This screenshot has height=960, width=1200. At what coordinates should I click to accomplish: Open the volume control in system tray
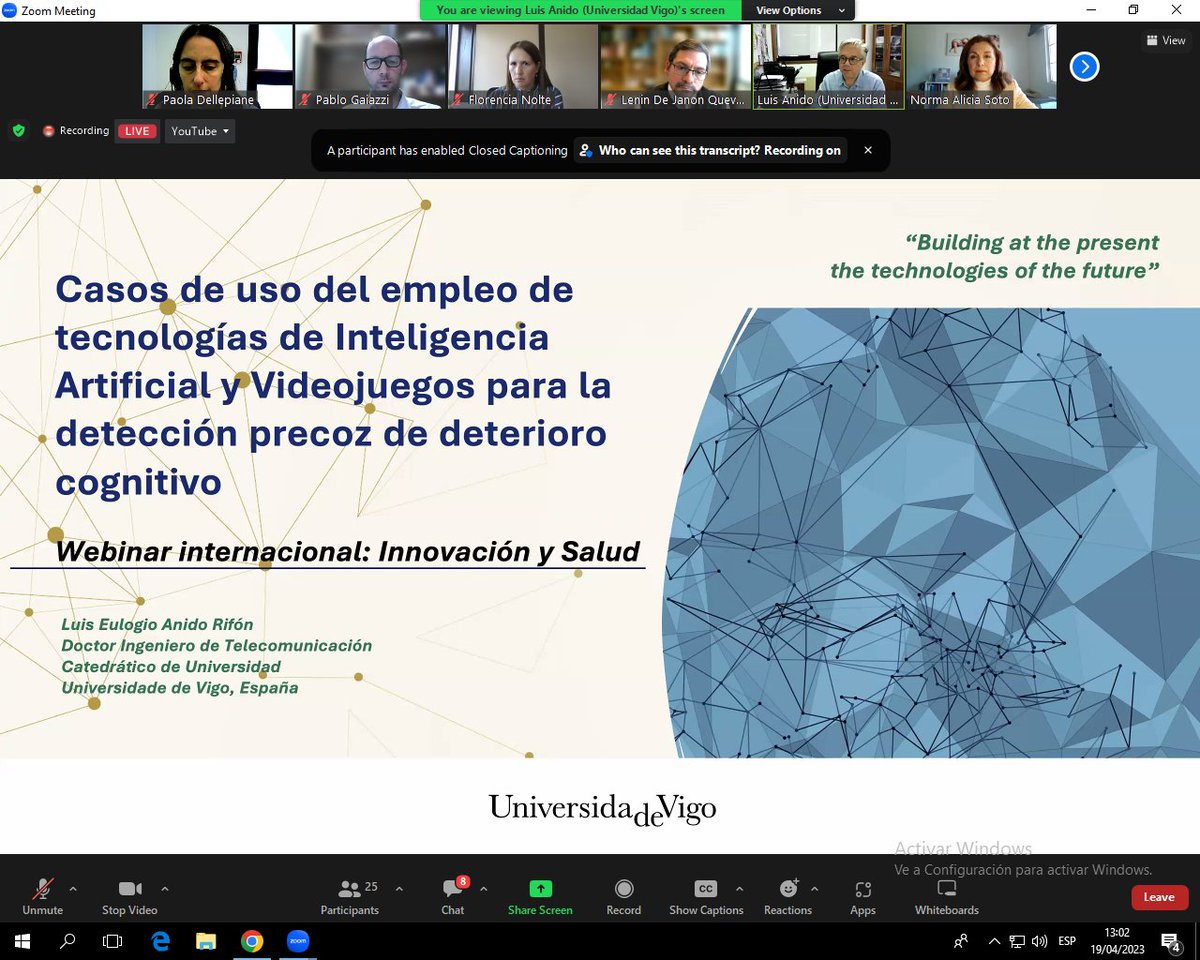(x=1039, y=941)
